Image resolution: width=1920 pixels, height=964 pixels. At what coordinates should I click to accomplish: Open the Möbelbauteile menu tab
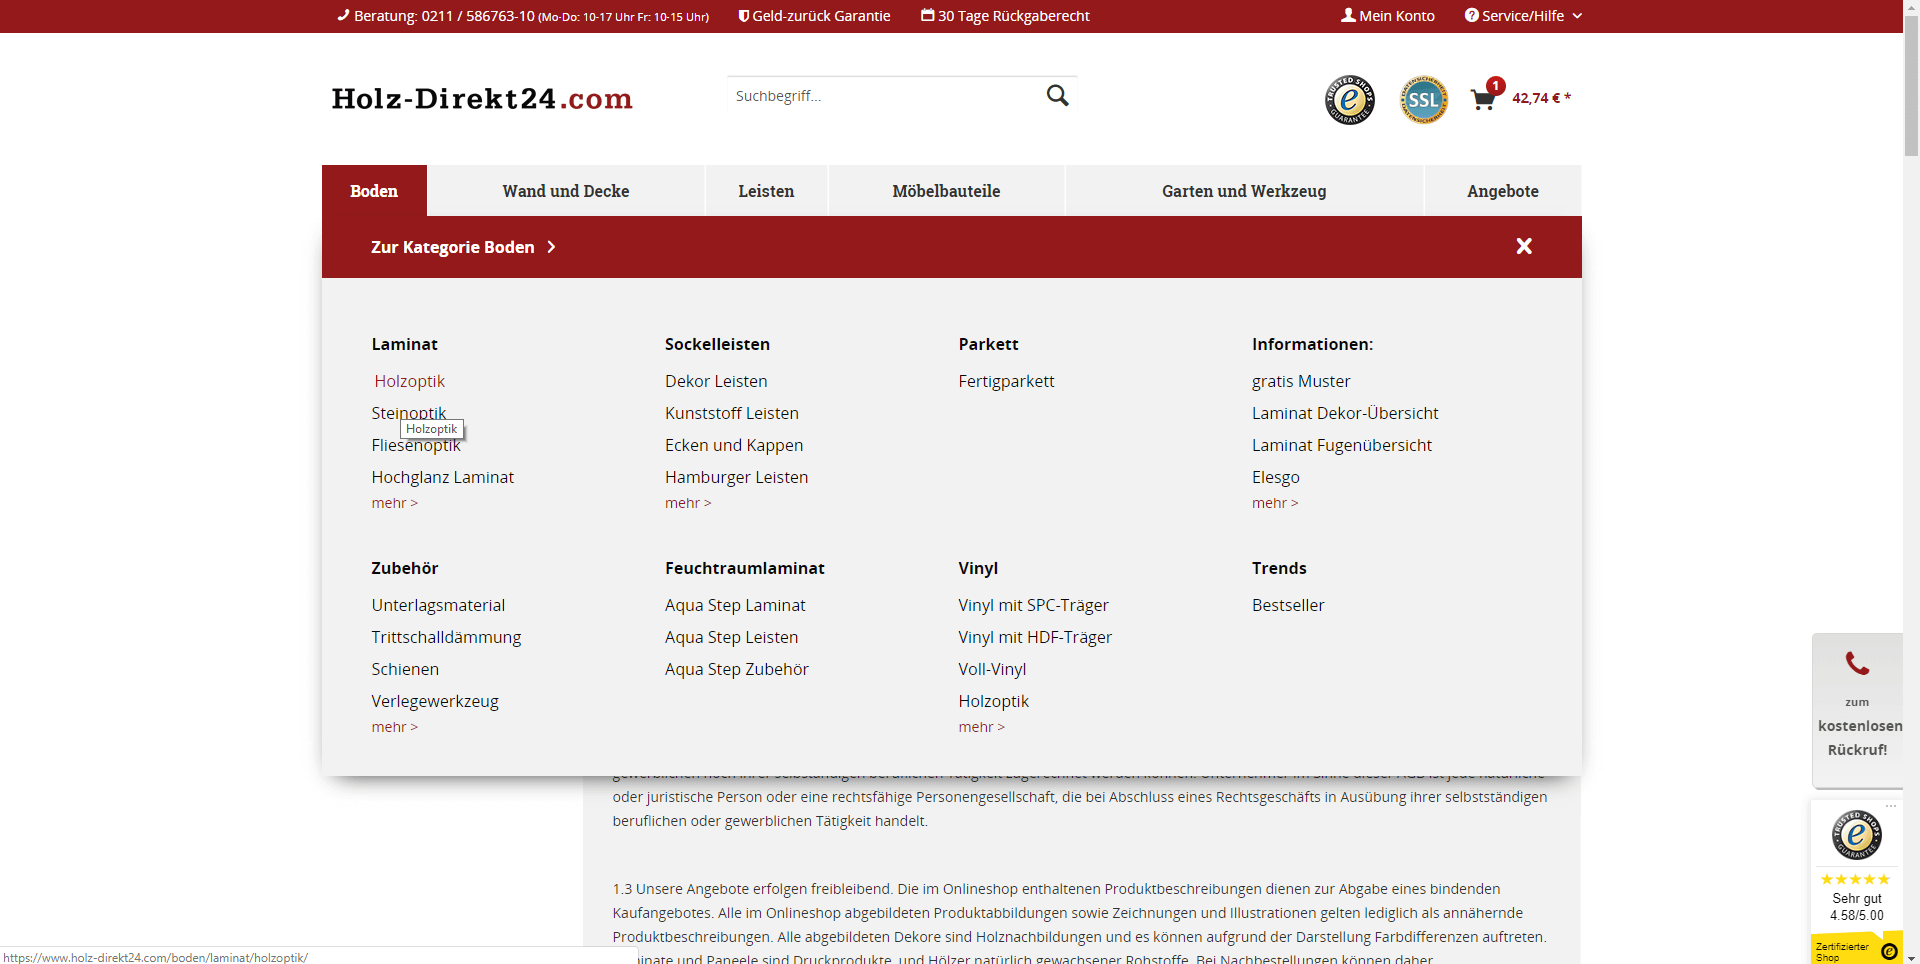946,191
